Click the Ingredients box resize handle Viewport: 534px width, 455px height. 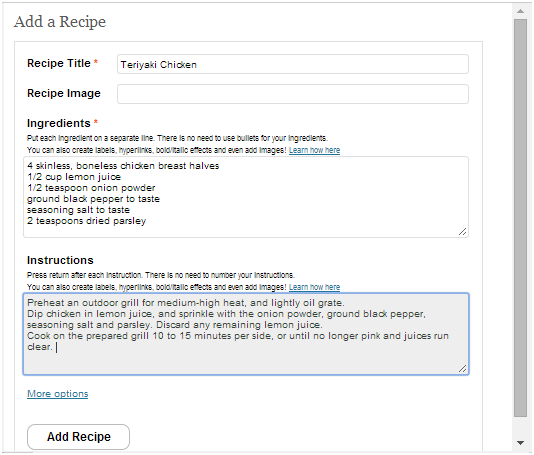pyautogui.click(x=462, y=232)
